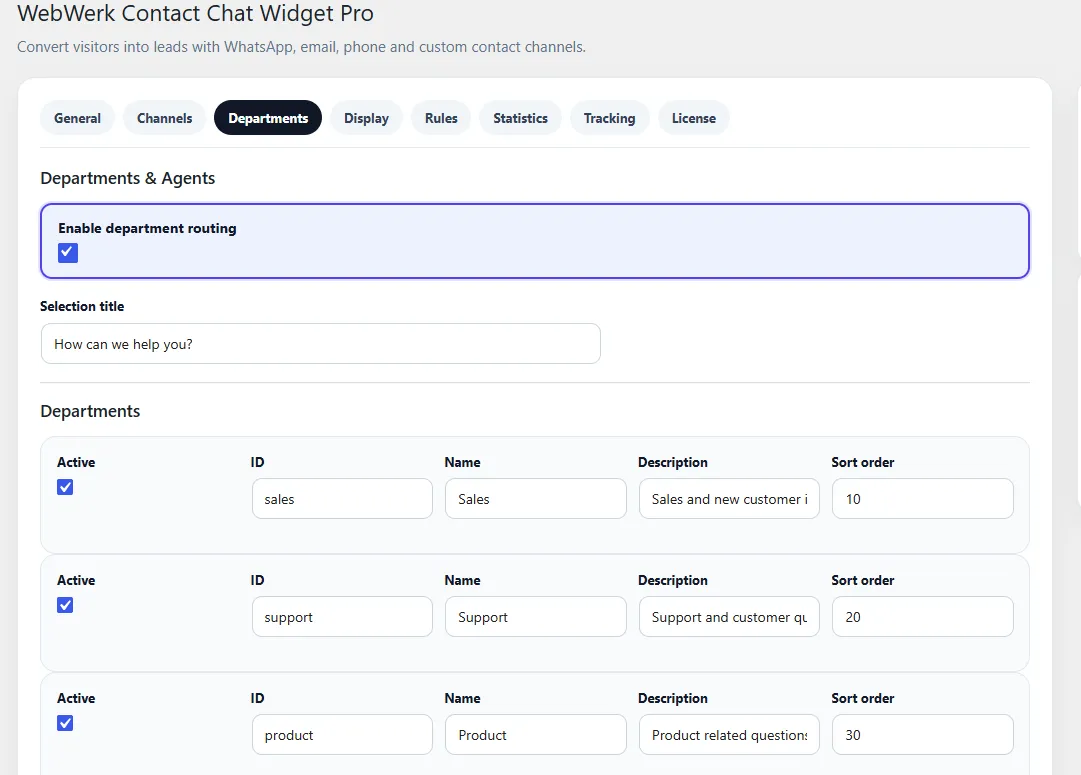This screenshot has height=775, width=1081.
Task: Open the Display tab
Action: click(366, 118)
